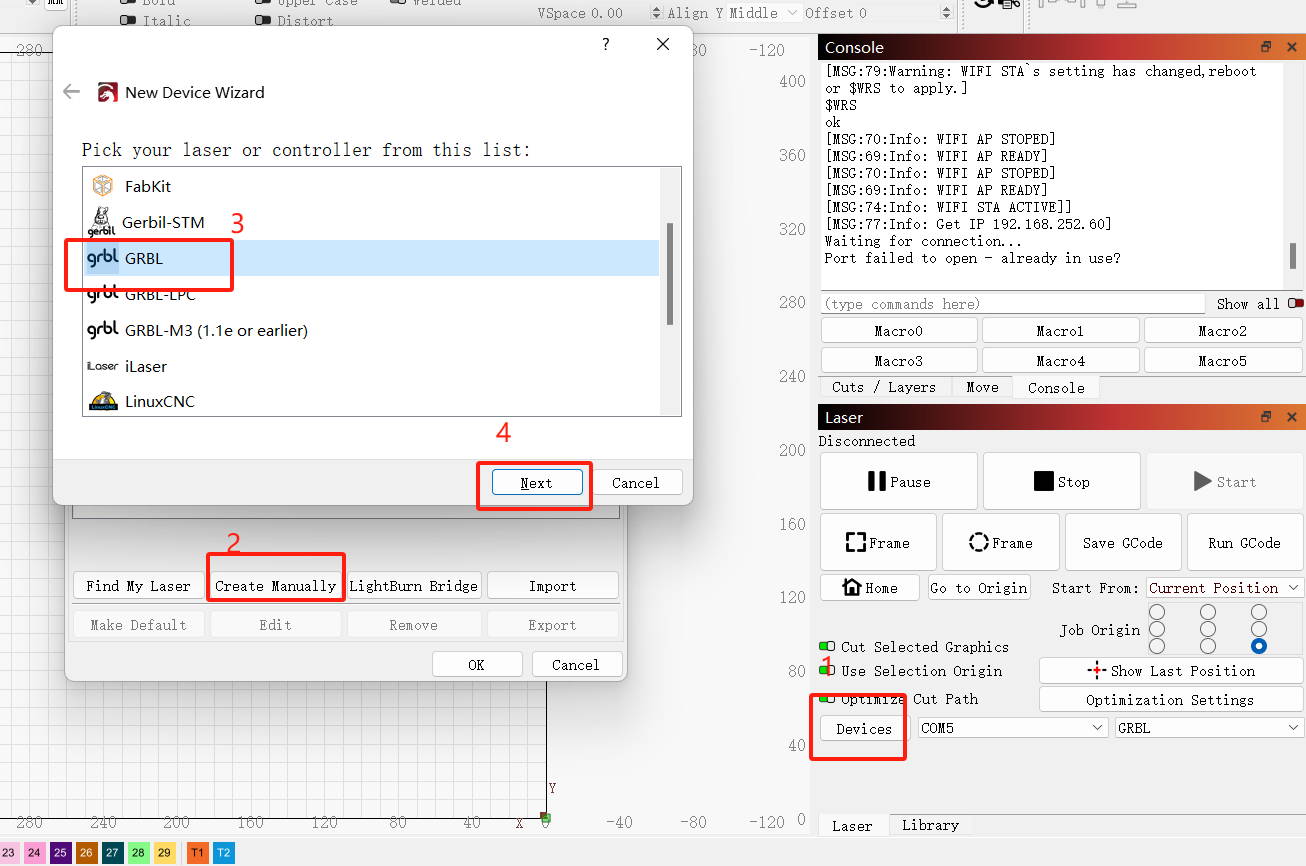Screen dimensions: 1306x866
Task: Toggle Use Selection Origin switch
Action: [827, 671]
